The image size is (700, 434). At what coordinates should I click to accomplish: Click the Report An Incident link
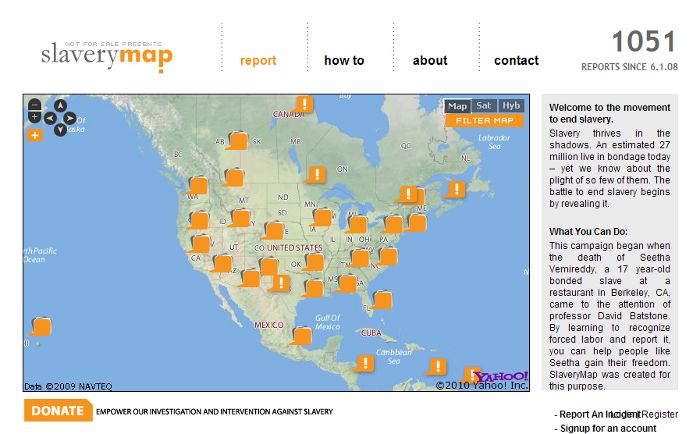600,414
